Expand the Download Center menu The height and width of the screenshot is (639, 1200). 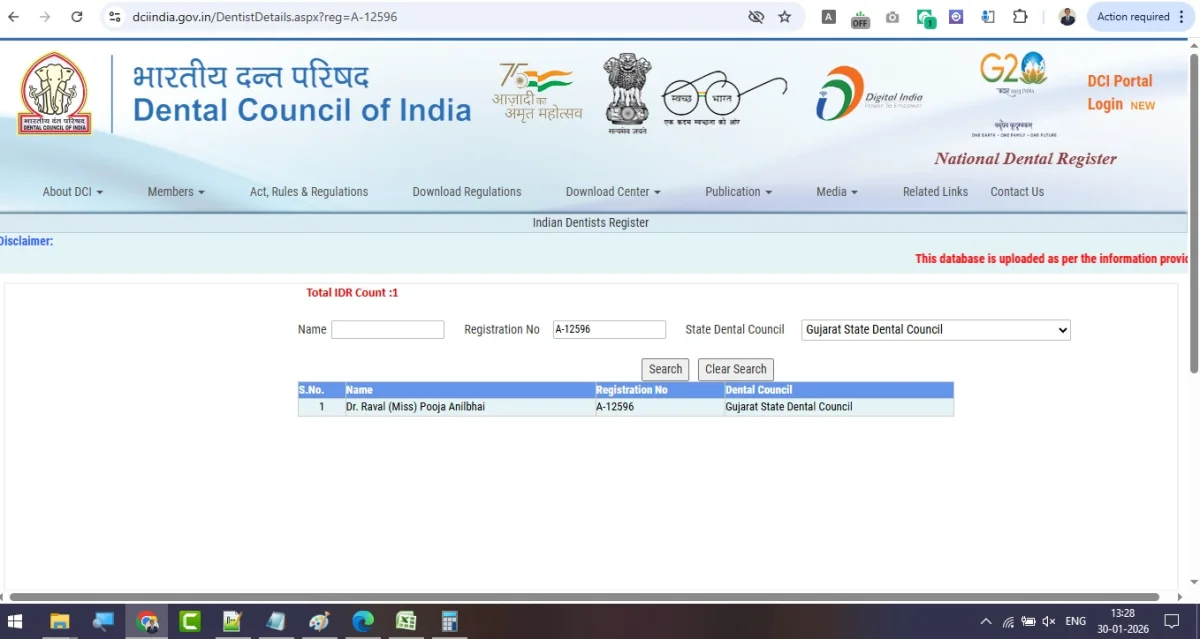pos(612,191)
